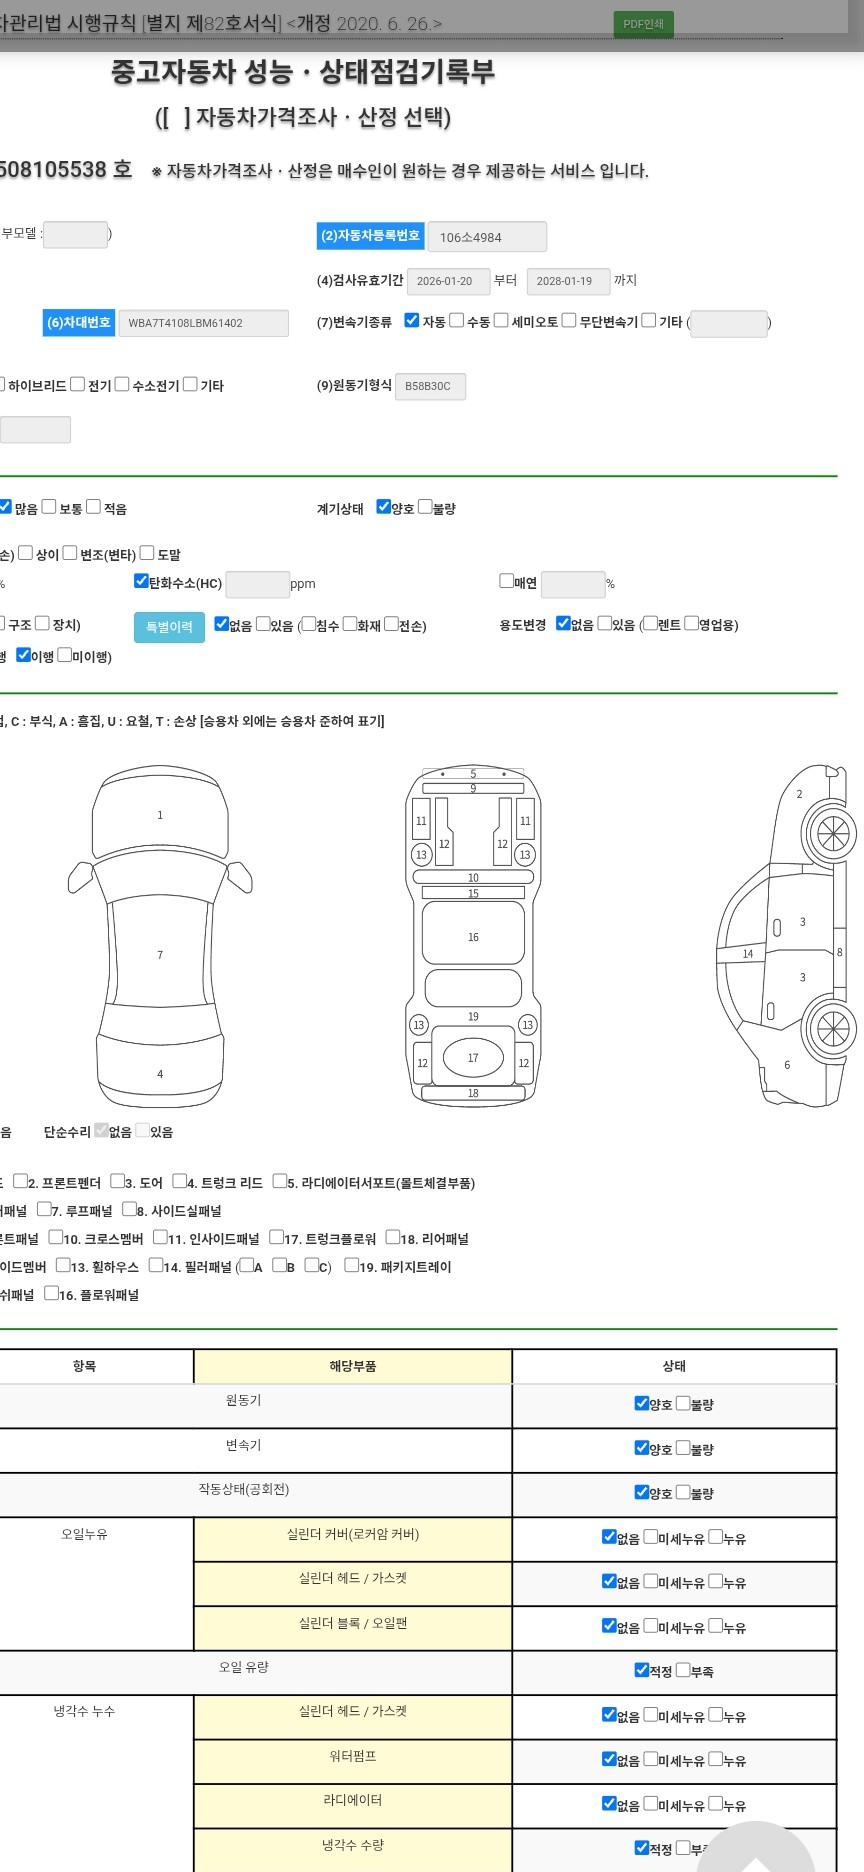This screenshot has height=1872, width=864.
Task: Check the 미이행 checkbox
Action: pyautogui.click(x=65, y=655)
